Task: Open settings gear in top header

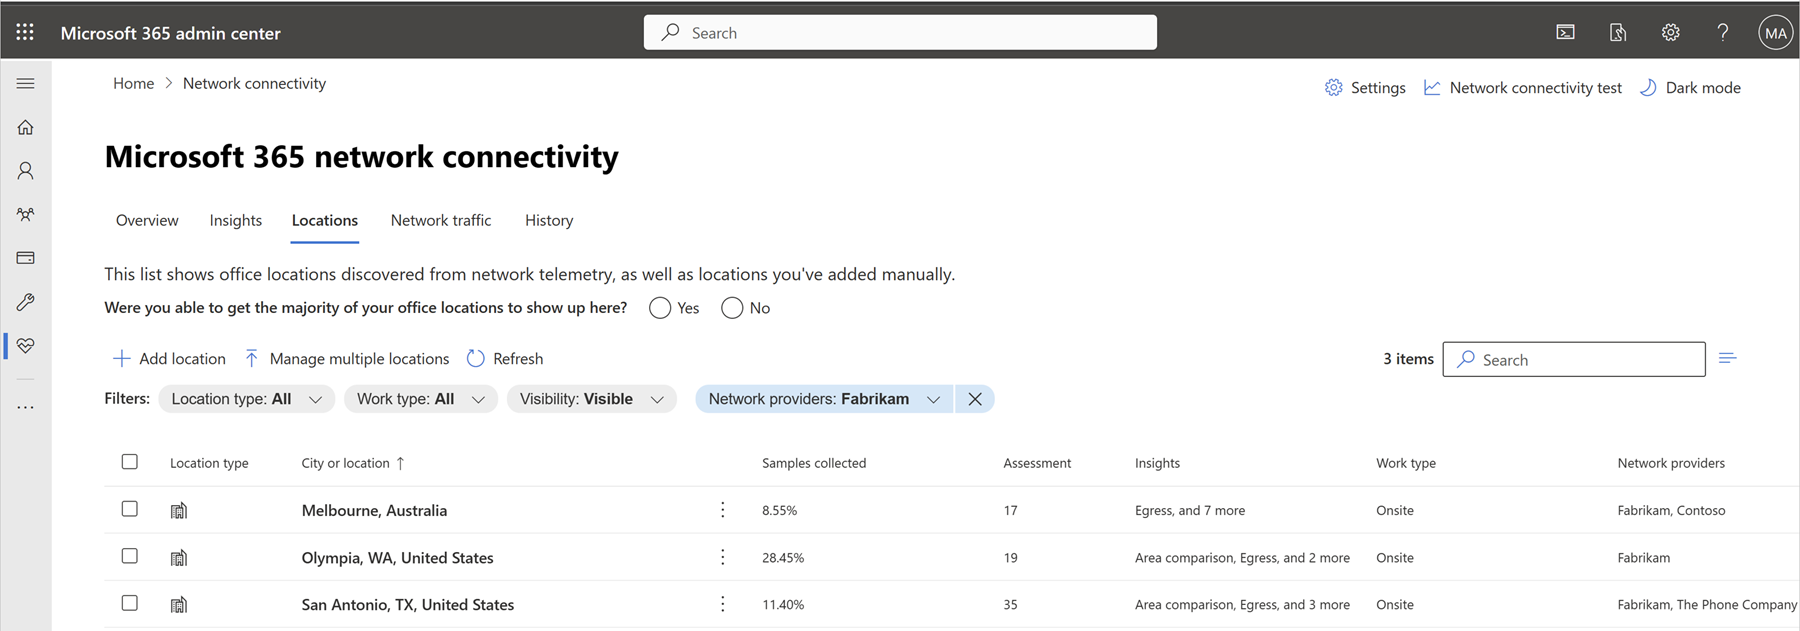Action: pos(1670,32)
